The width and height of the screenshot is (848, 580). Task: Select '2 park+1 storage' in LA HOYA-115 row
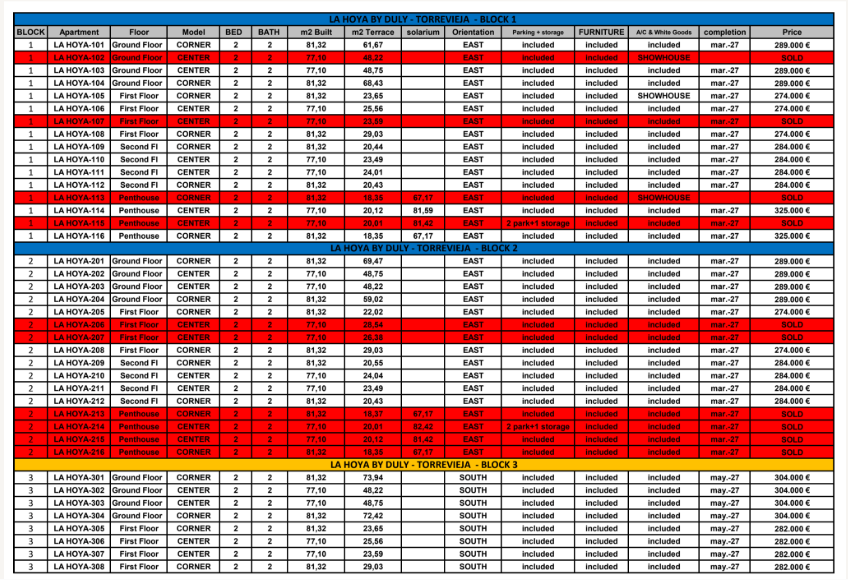click(x=537, y=224)
